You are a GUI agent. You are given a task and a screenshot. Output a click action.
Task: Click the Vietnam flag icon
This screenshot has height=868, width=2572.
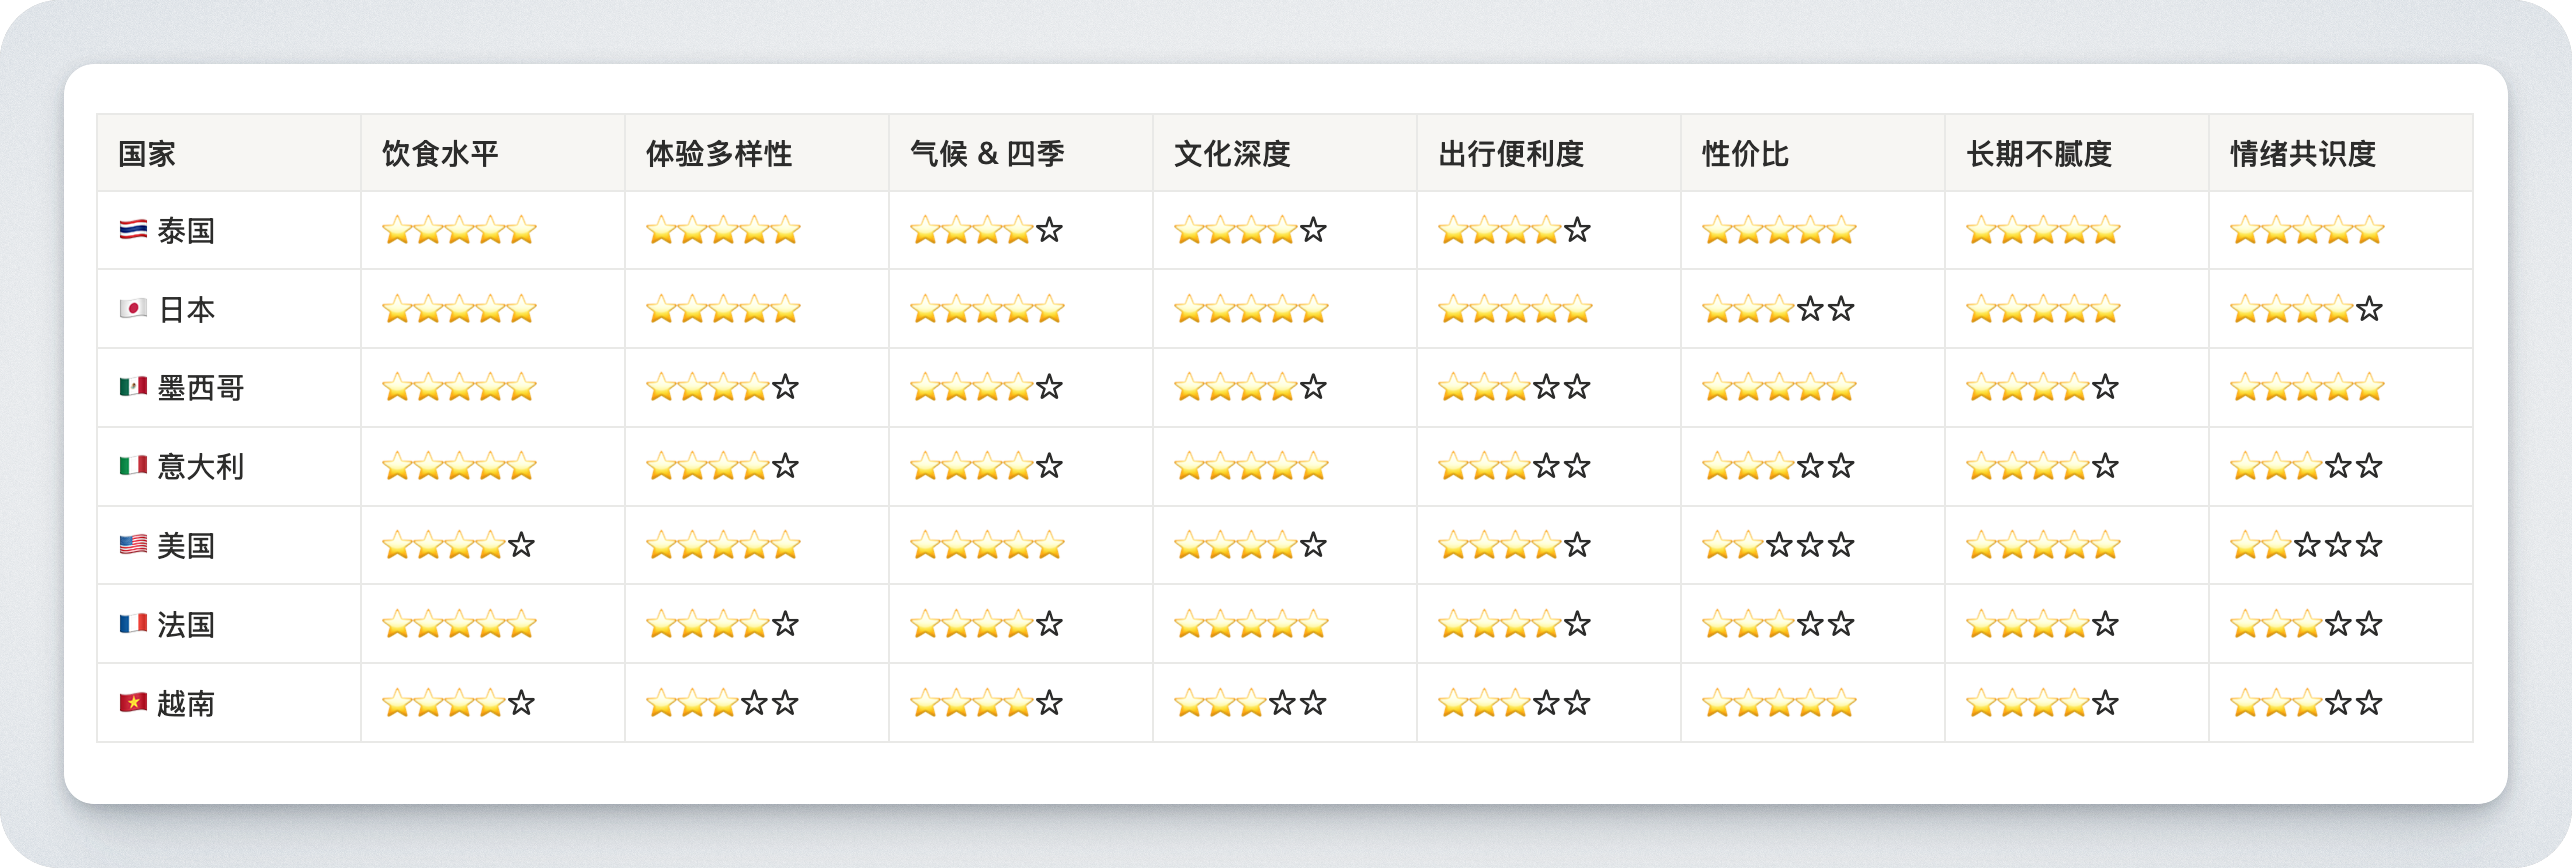pyautogui.click(x=133, y=703)
